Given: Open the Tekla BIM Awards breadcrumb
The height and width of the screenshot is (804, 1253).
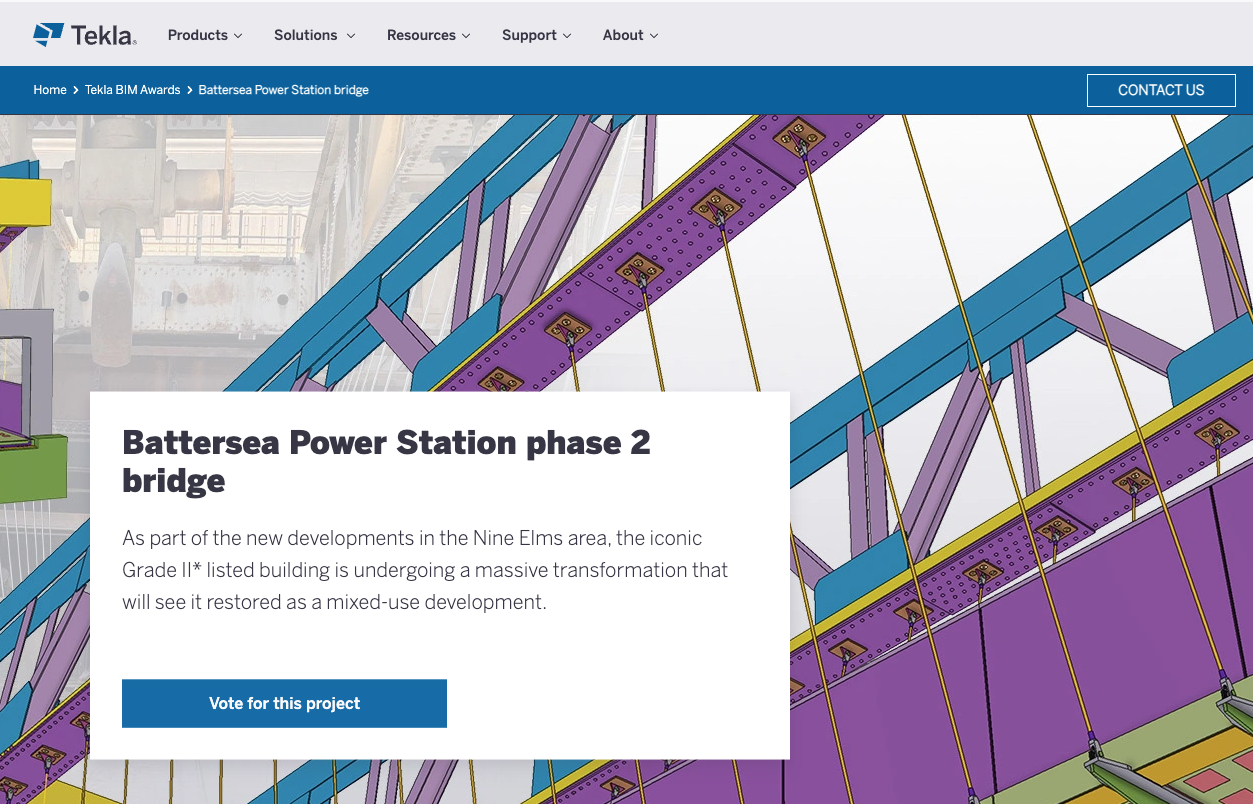Looking at the screenshot, I should 133,90.
